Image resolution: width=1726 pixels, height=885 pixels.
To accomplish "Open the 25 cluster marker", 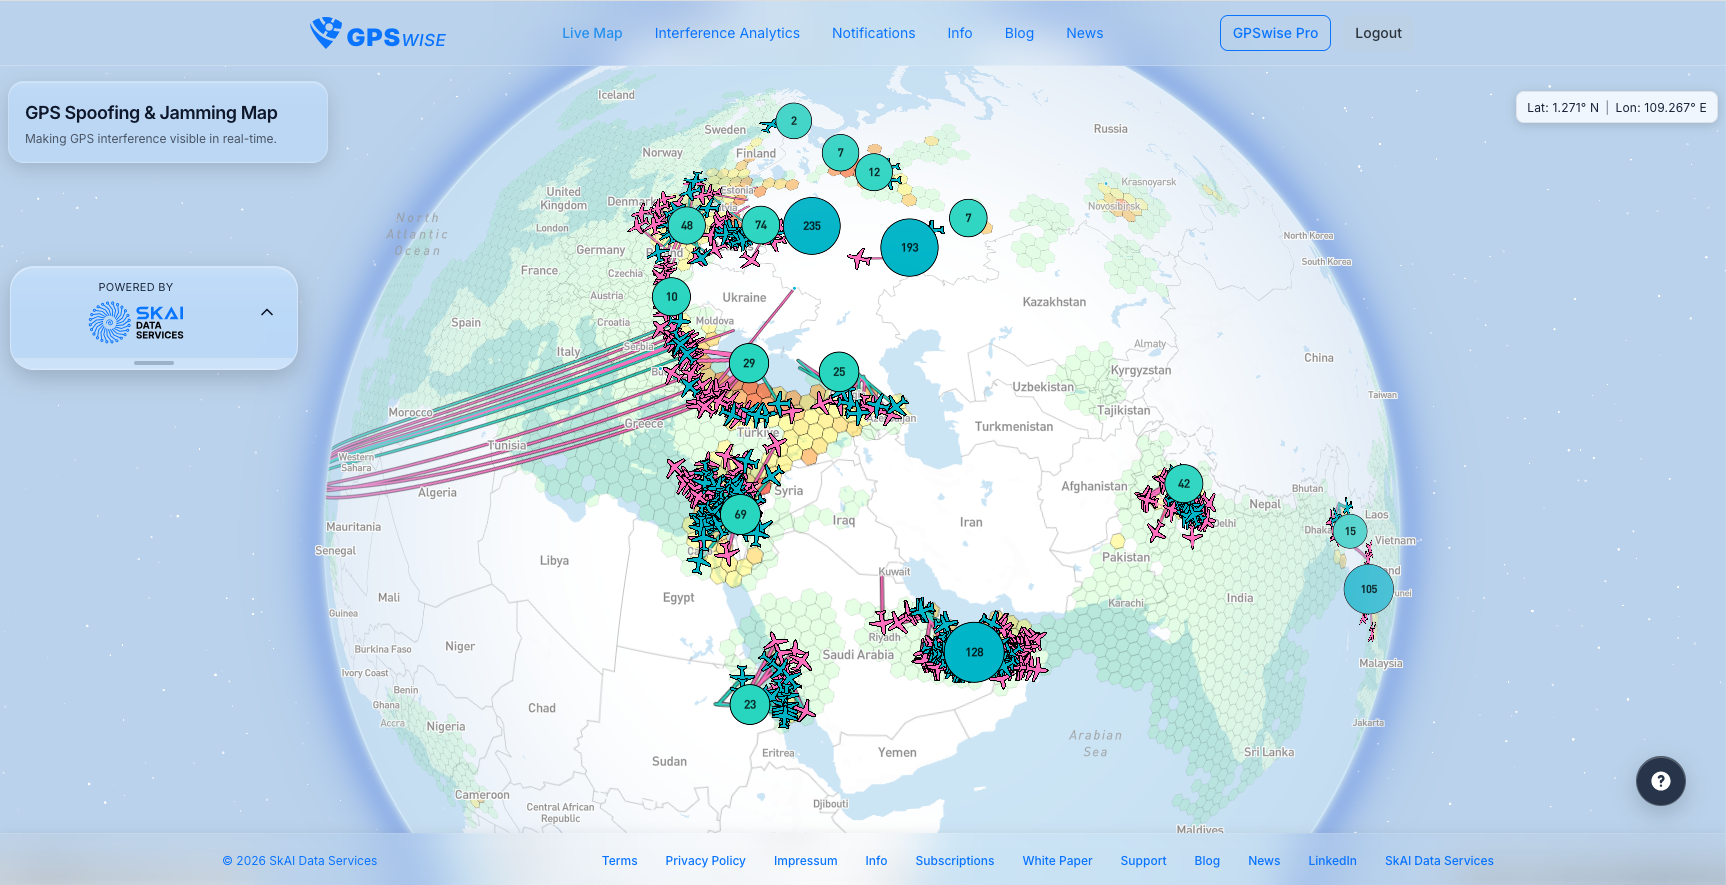I will [839, 372].
